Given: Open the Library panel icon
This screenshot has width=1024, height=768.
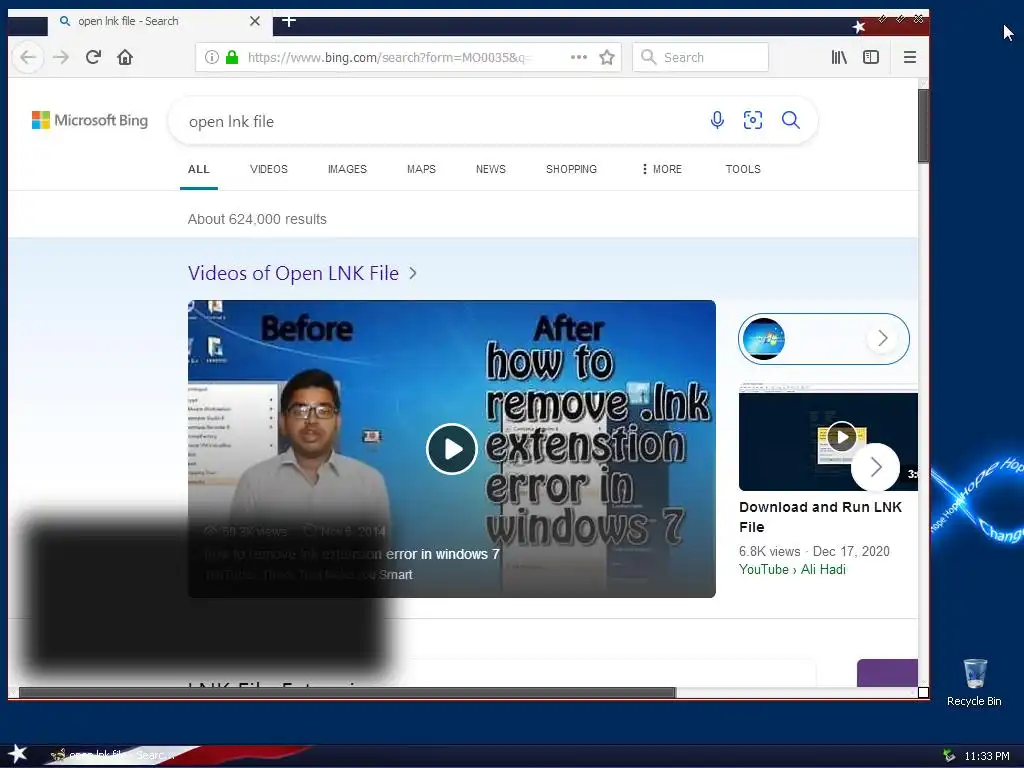Looking at the screenshot, I should pos(839,57).
